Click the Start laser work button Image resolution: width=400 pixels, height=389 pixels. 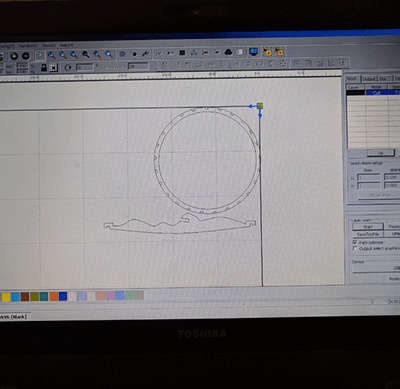point(368,227)
